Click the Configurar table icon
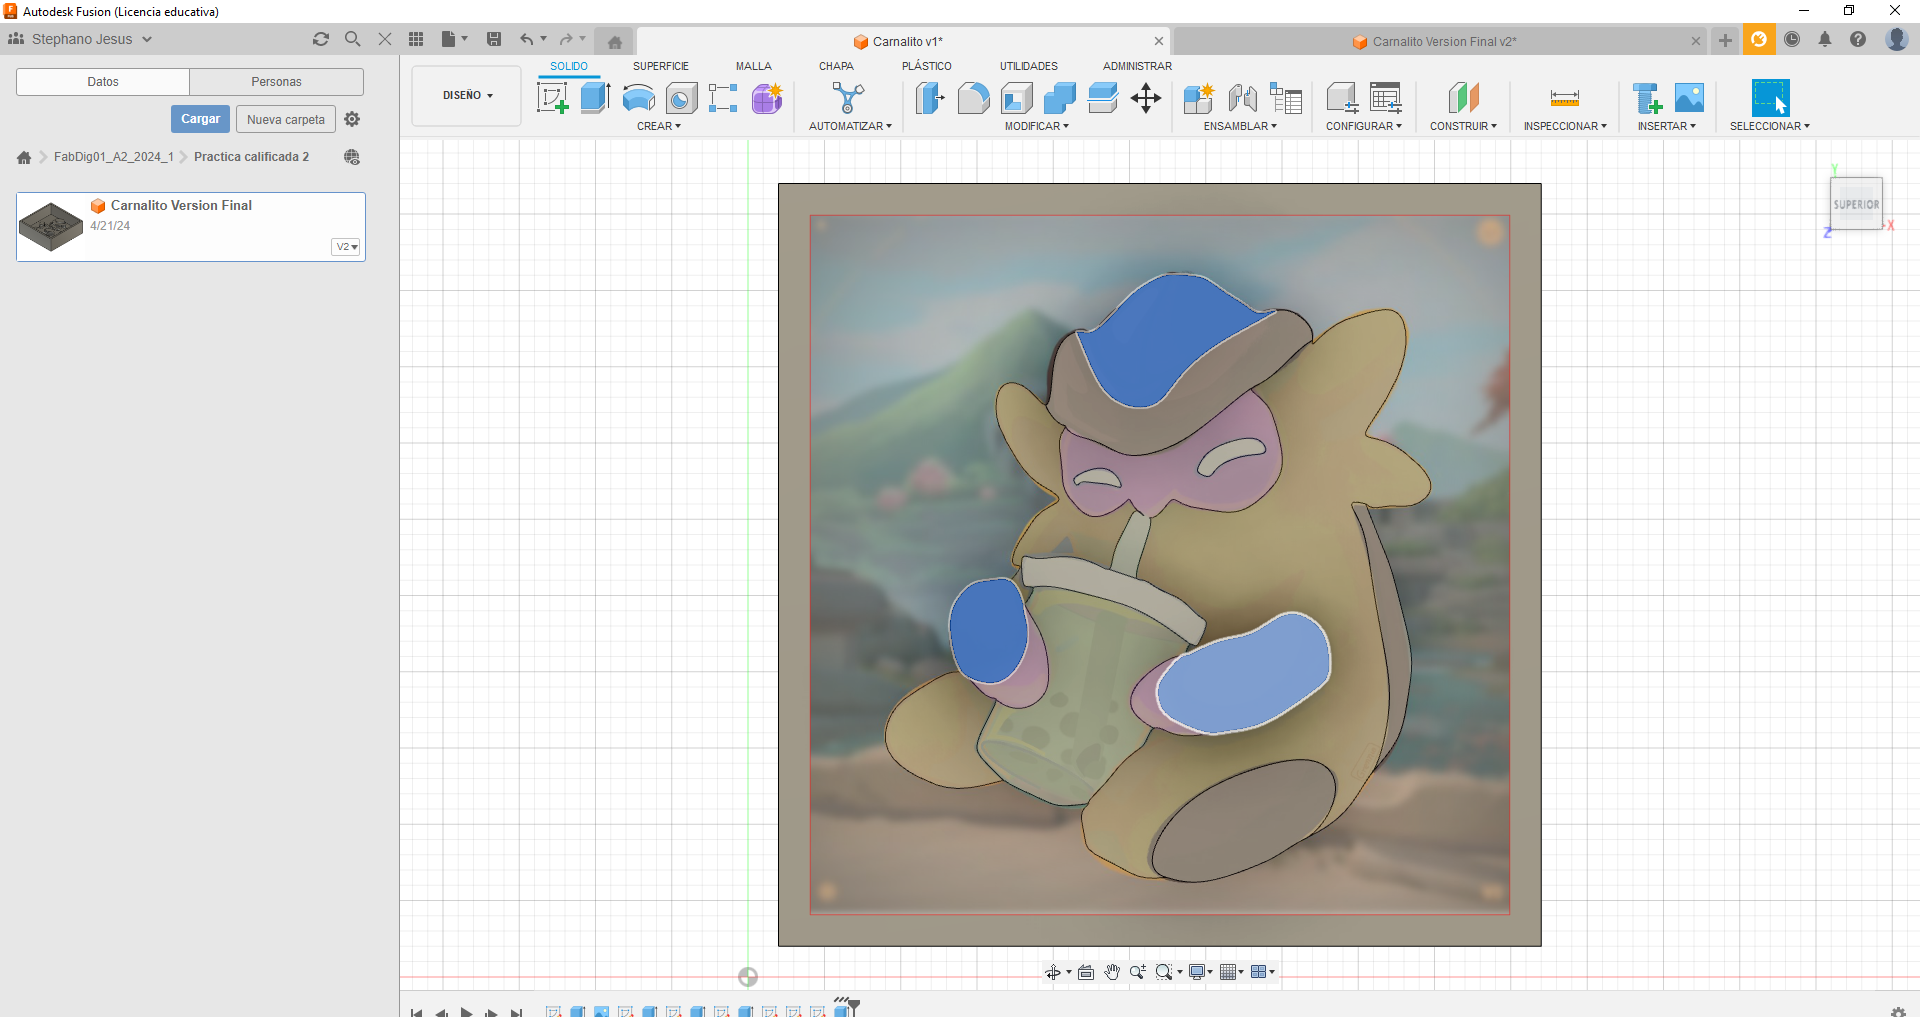Image resolution: width=1920 pixels, height=1017 pixels. tap(1386, 98)
